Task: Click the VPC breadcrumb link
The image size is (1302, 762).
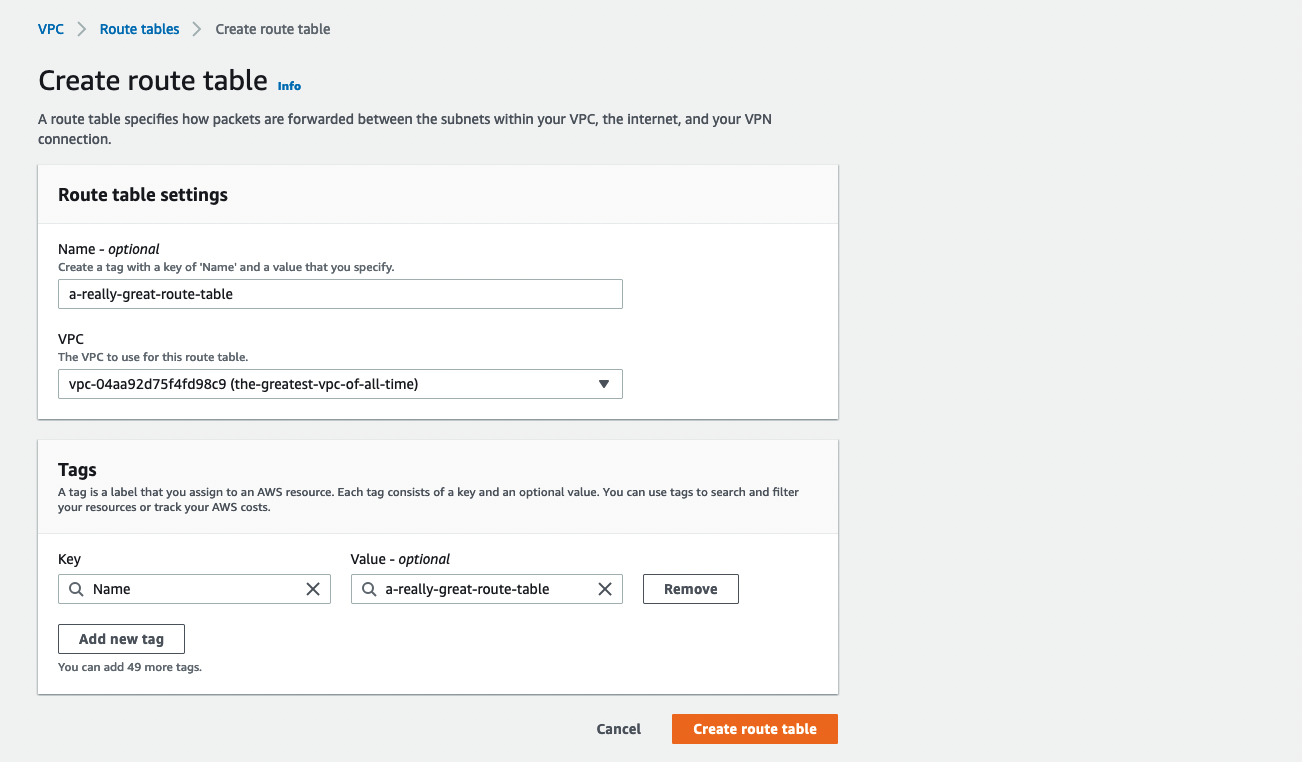Action: click(x=51, y=29)
